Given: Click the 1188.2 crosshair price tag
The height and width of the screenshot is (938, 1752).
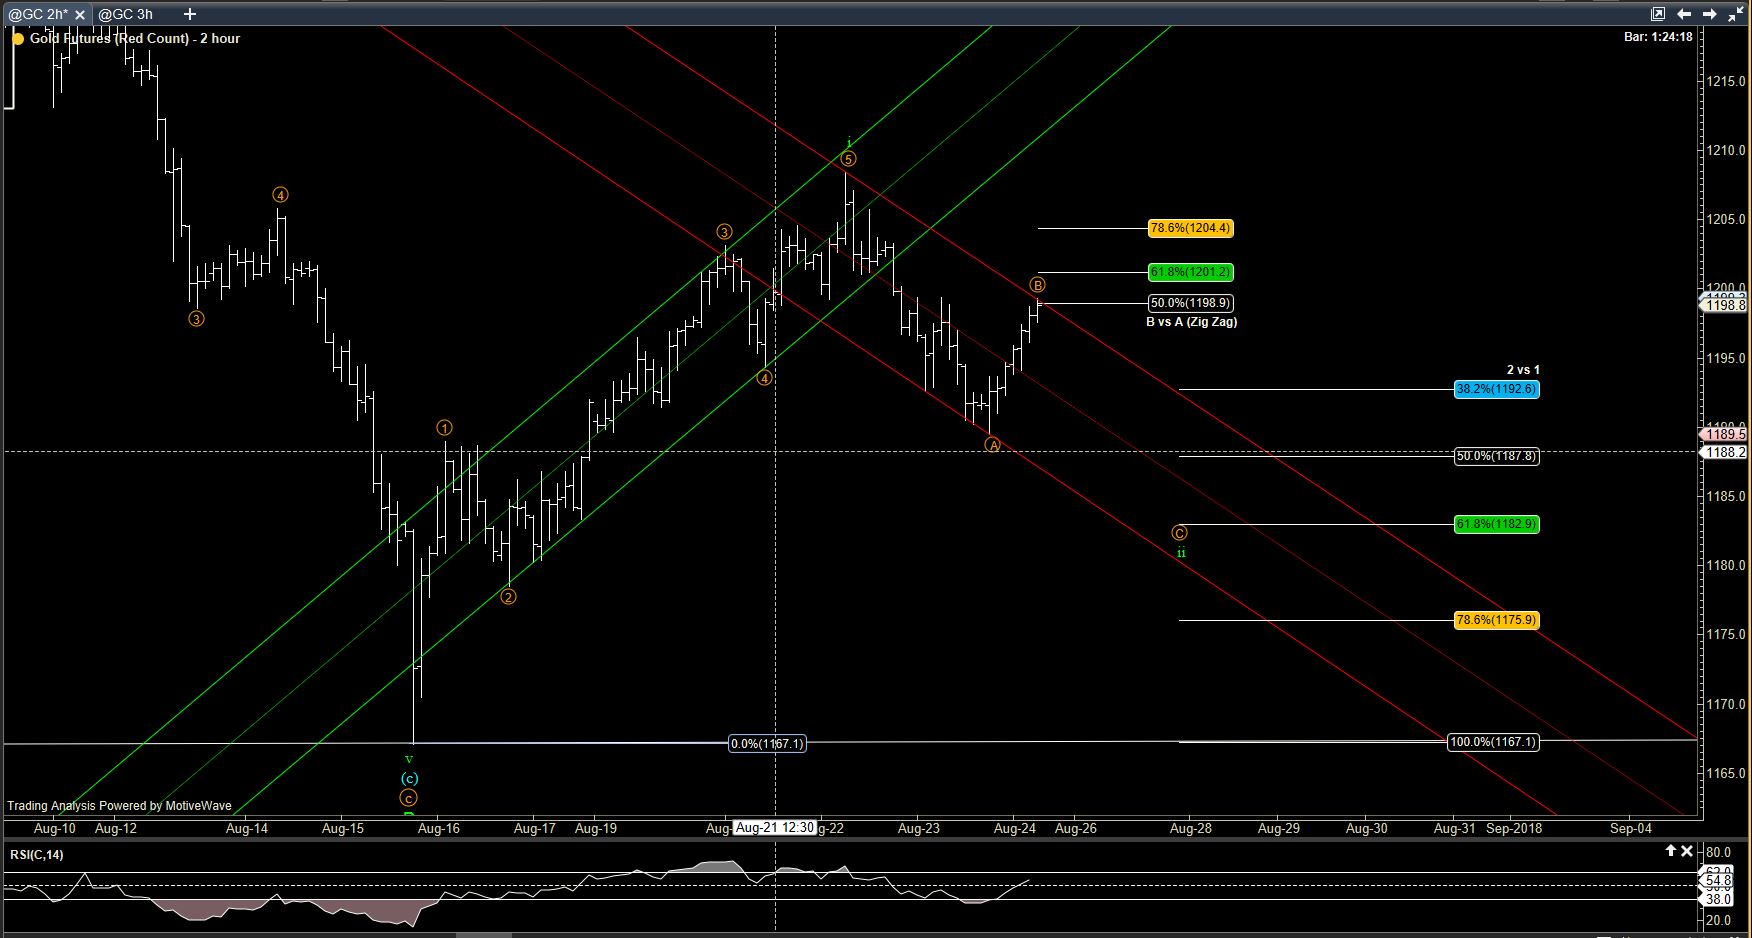Looking at the screenshot, I should (1725, 452).
